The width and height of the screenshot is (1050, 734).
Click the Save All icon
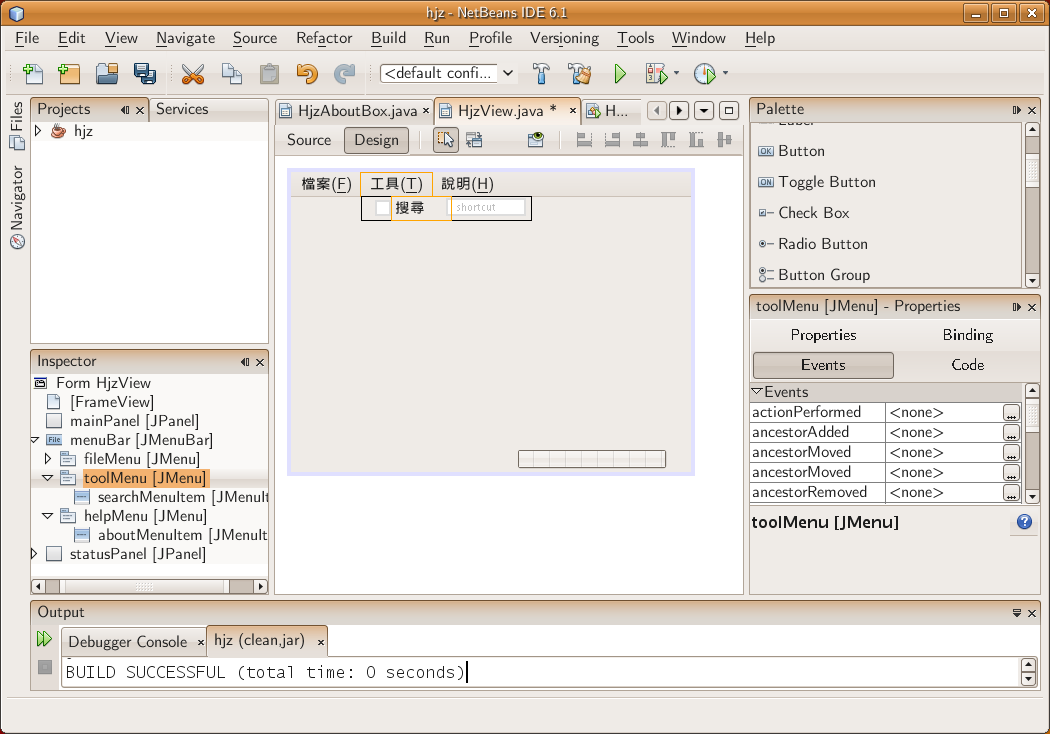144,73
